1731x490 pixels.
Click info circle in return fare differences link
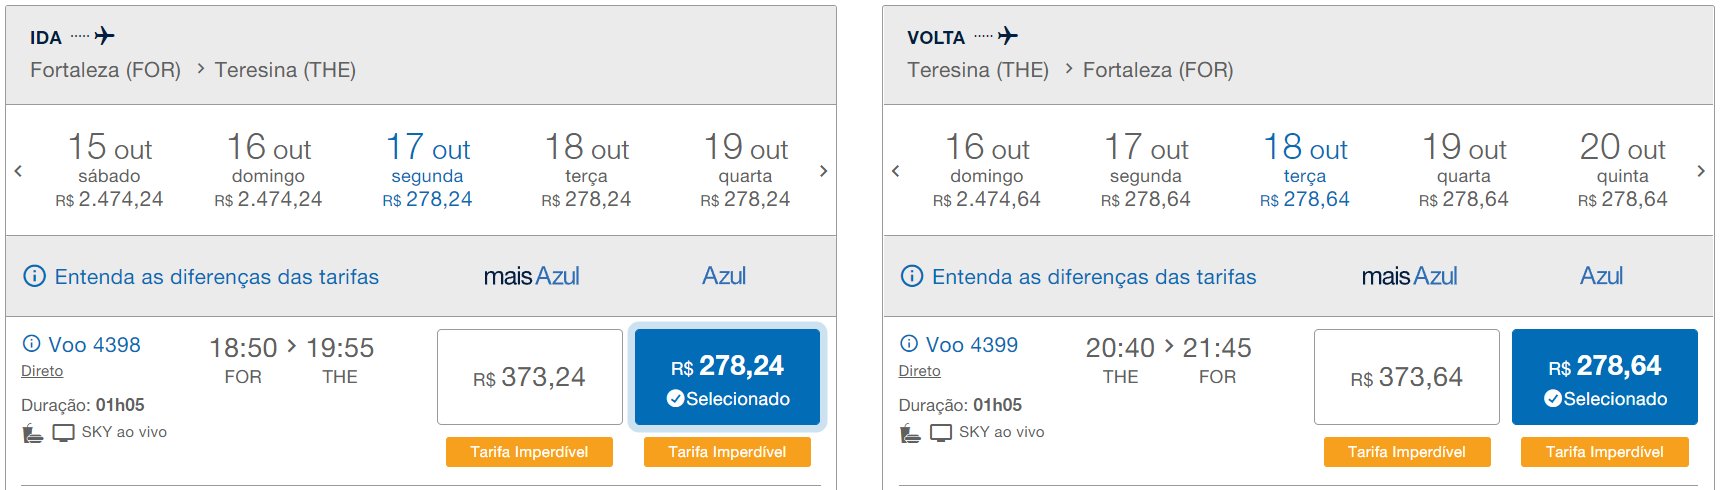(912, 276)
